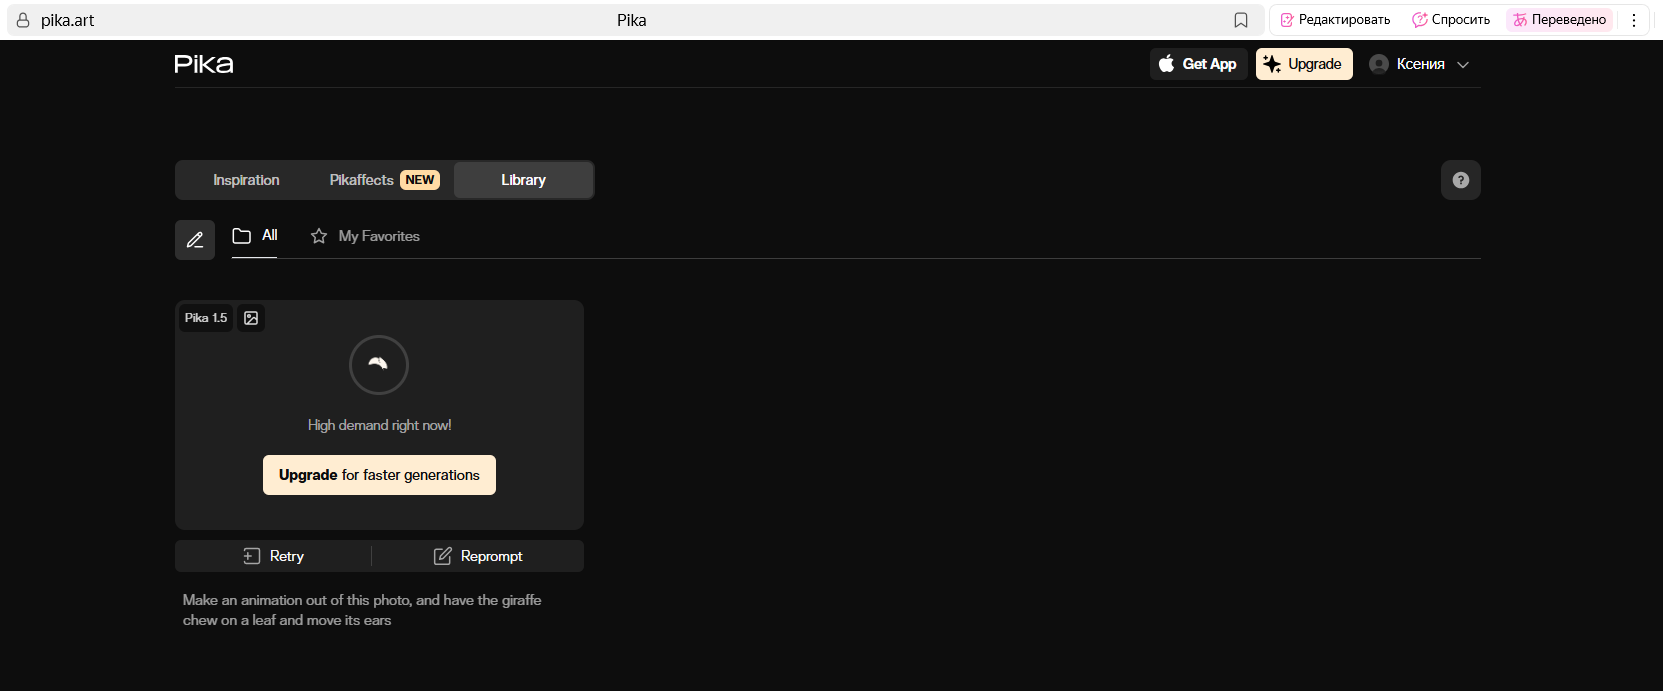Click Upgrade for faster generations
This screenshot has height=691, width=1663.
click(379, 475)
